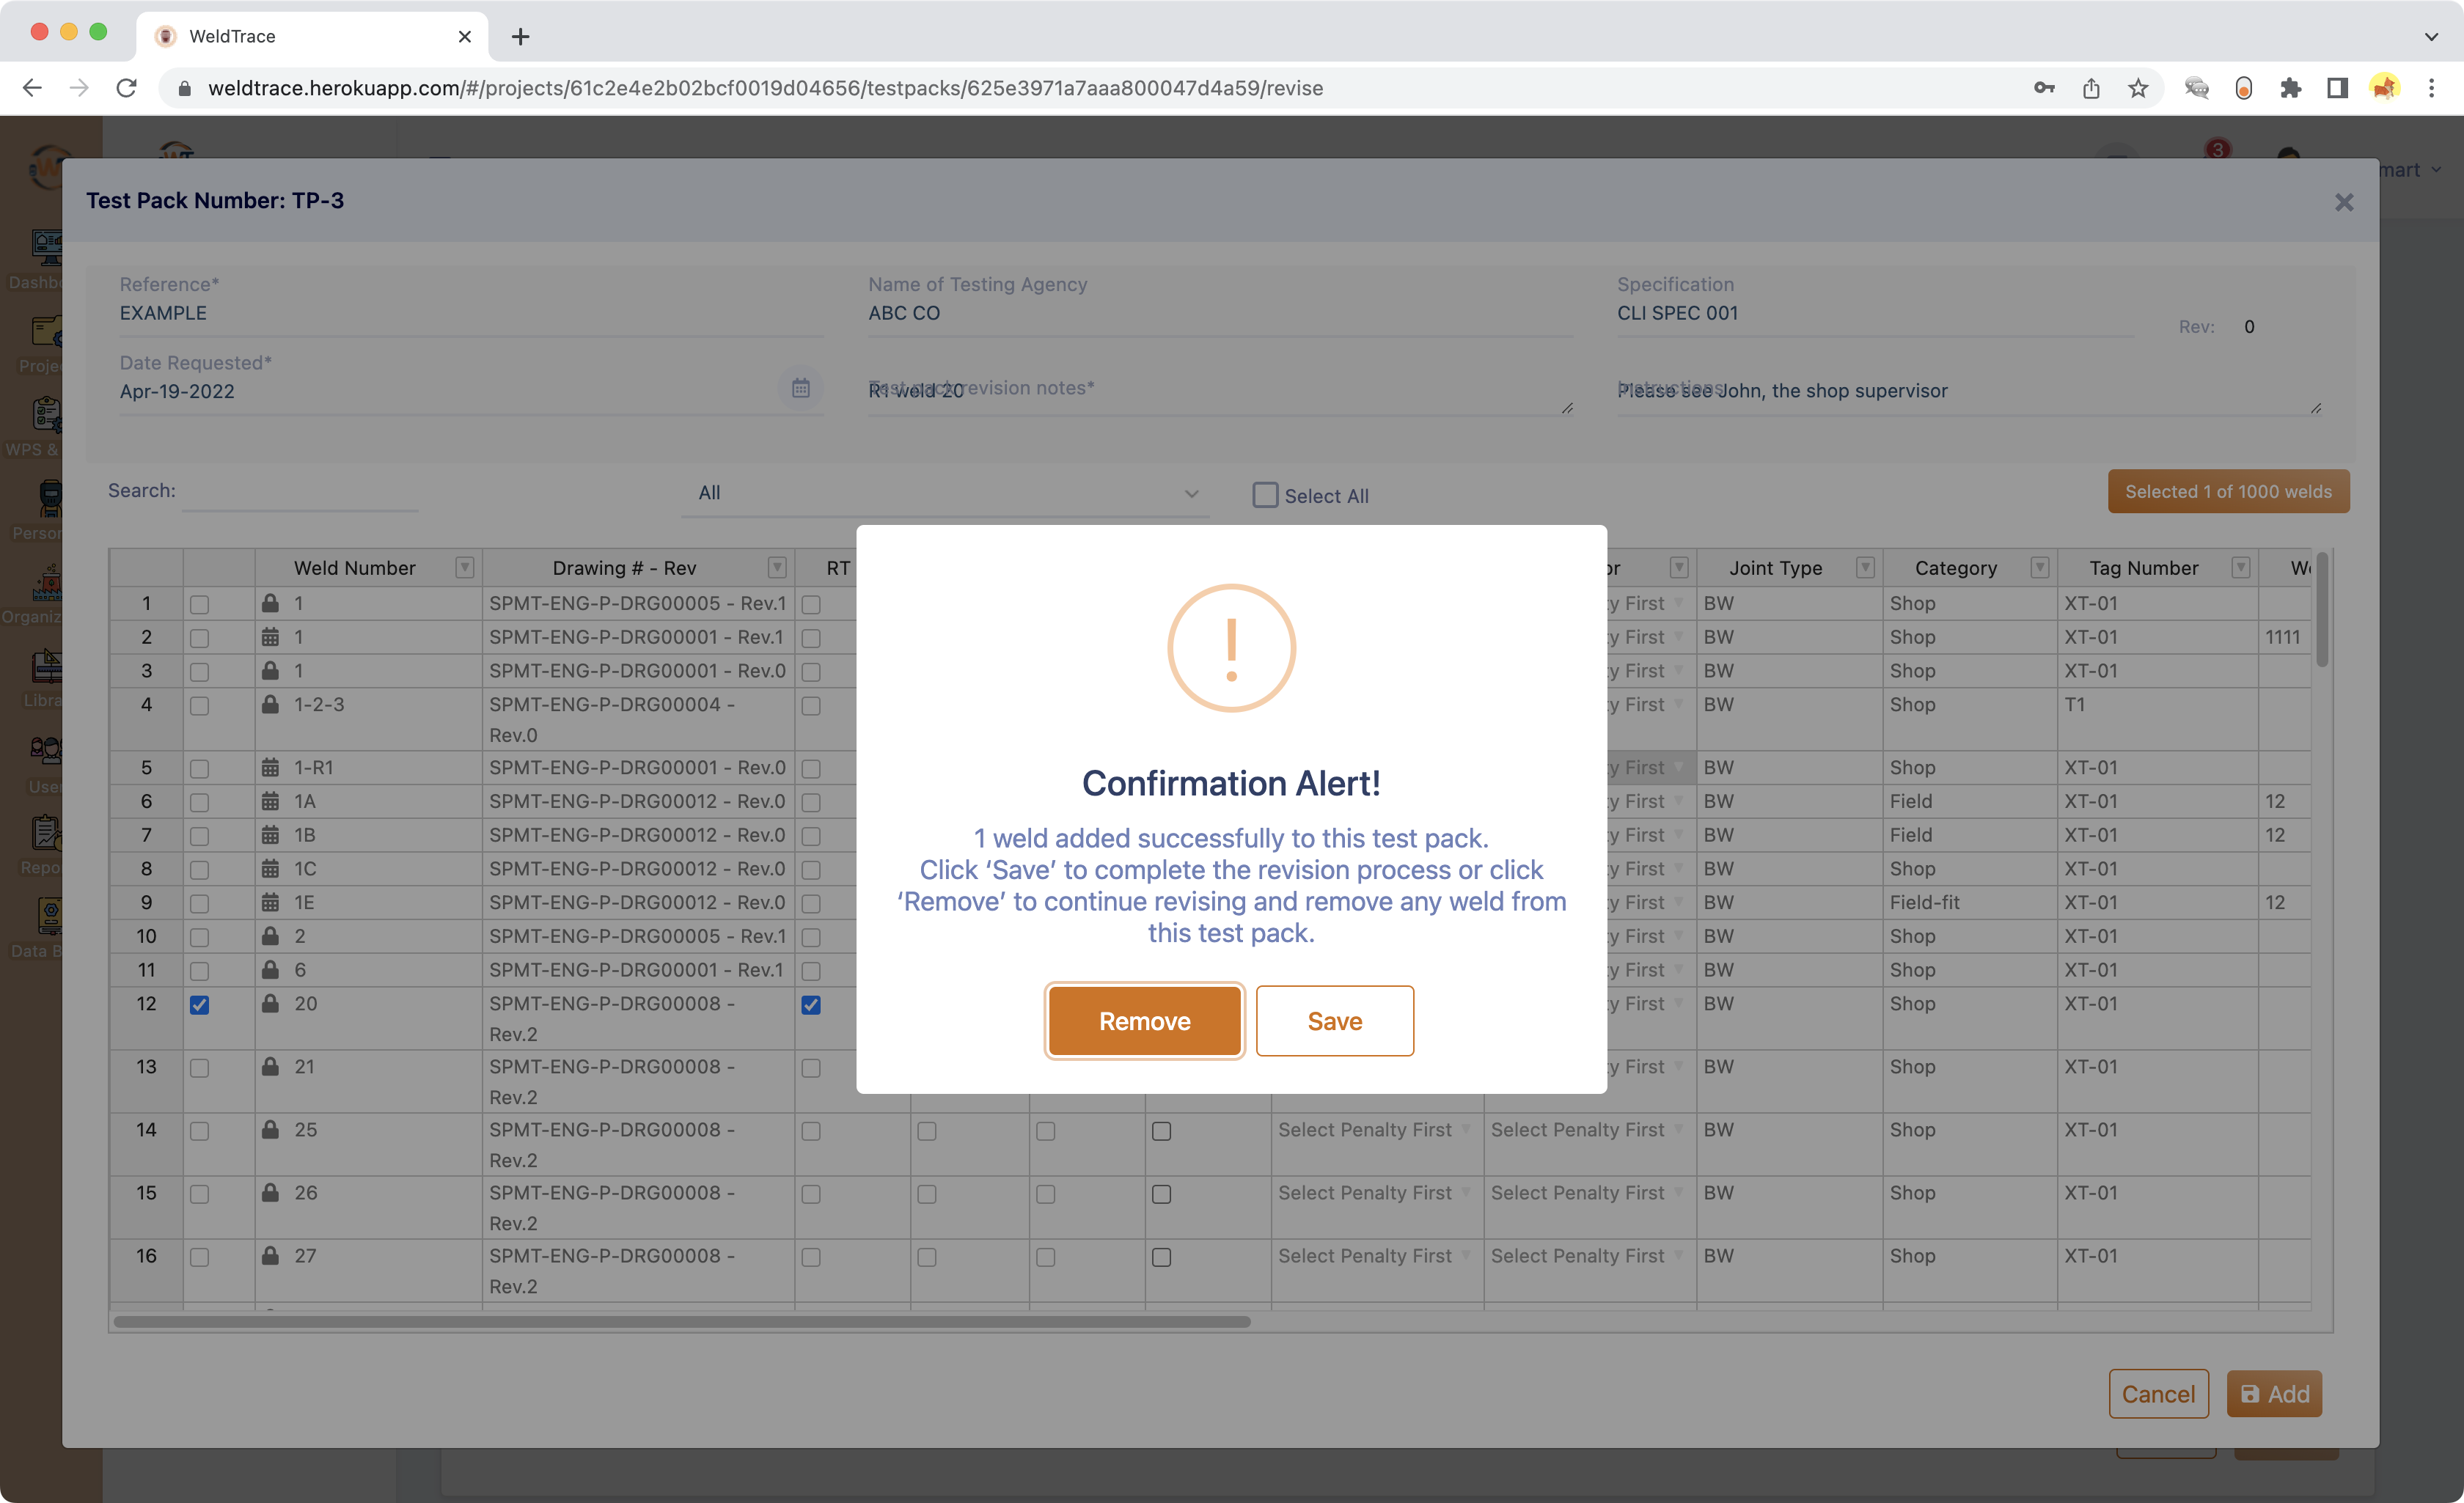Click the Cancel button at bottom

(2158, 1393)
